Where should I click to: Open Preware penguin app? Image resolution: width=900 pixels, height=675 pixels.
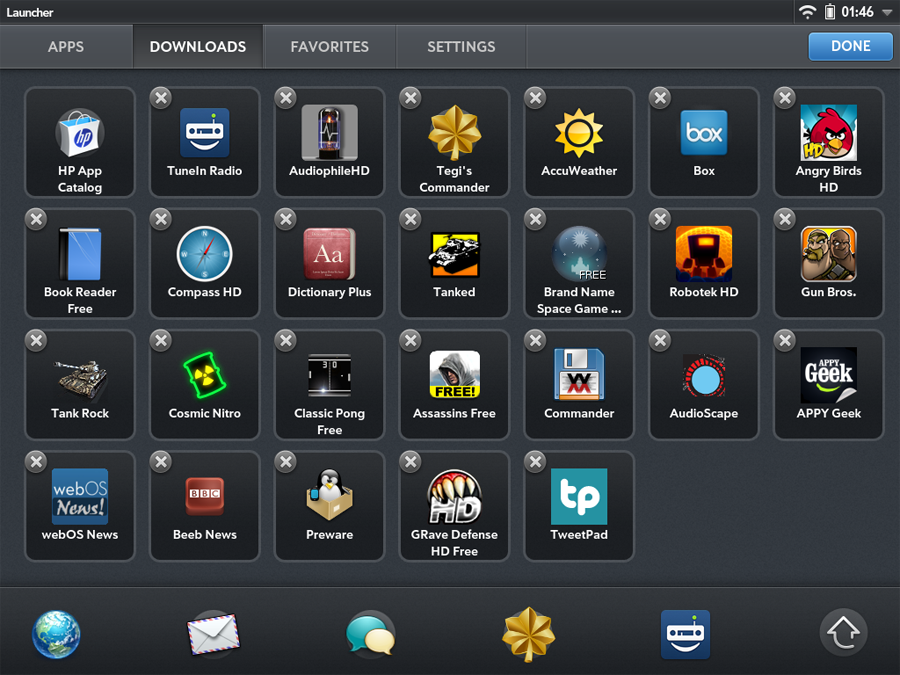coord(329,506)
